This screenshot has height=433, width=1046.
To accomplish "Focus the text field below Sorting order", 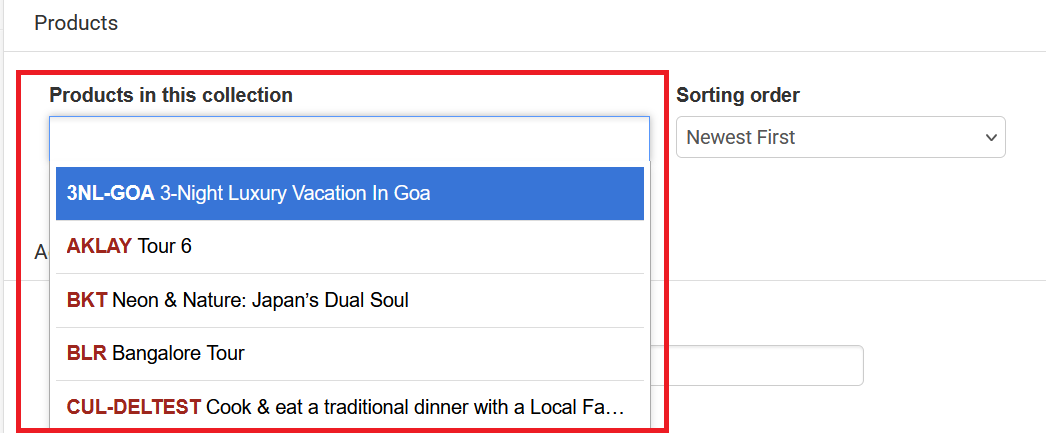I will pos(758,365).
